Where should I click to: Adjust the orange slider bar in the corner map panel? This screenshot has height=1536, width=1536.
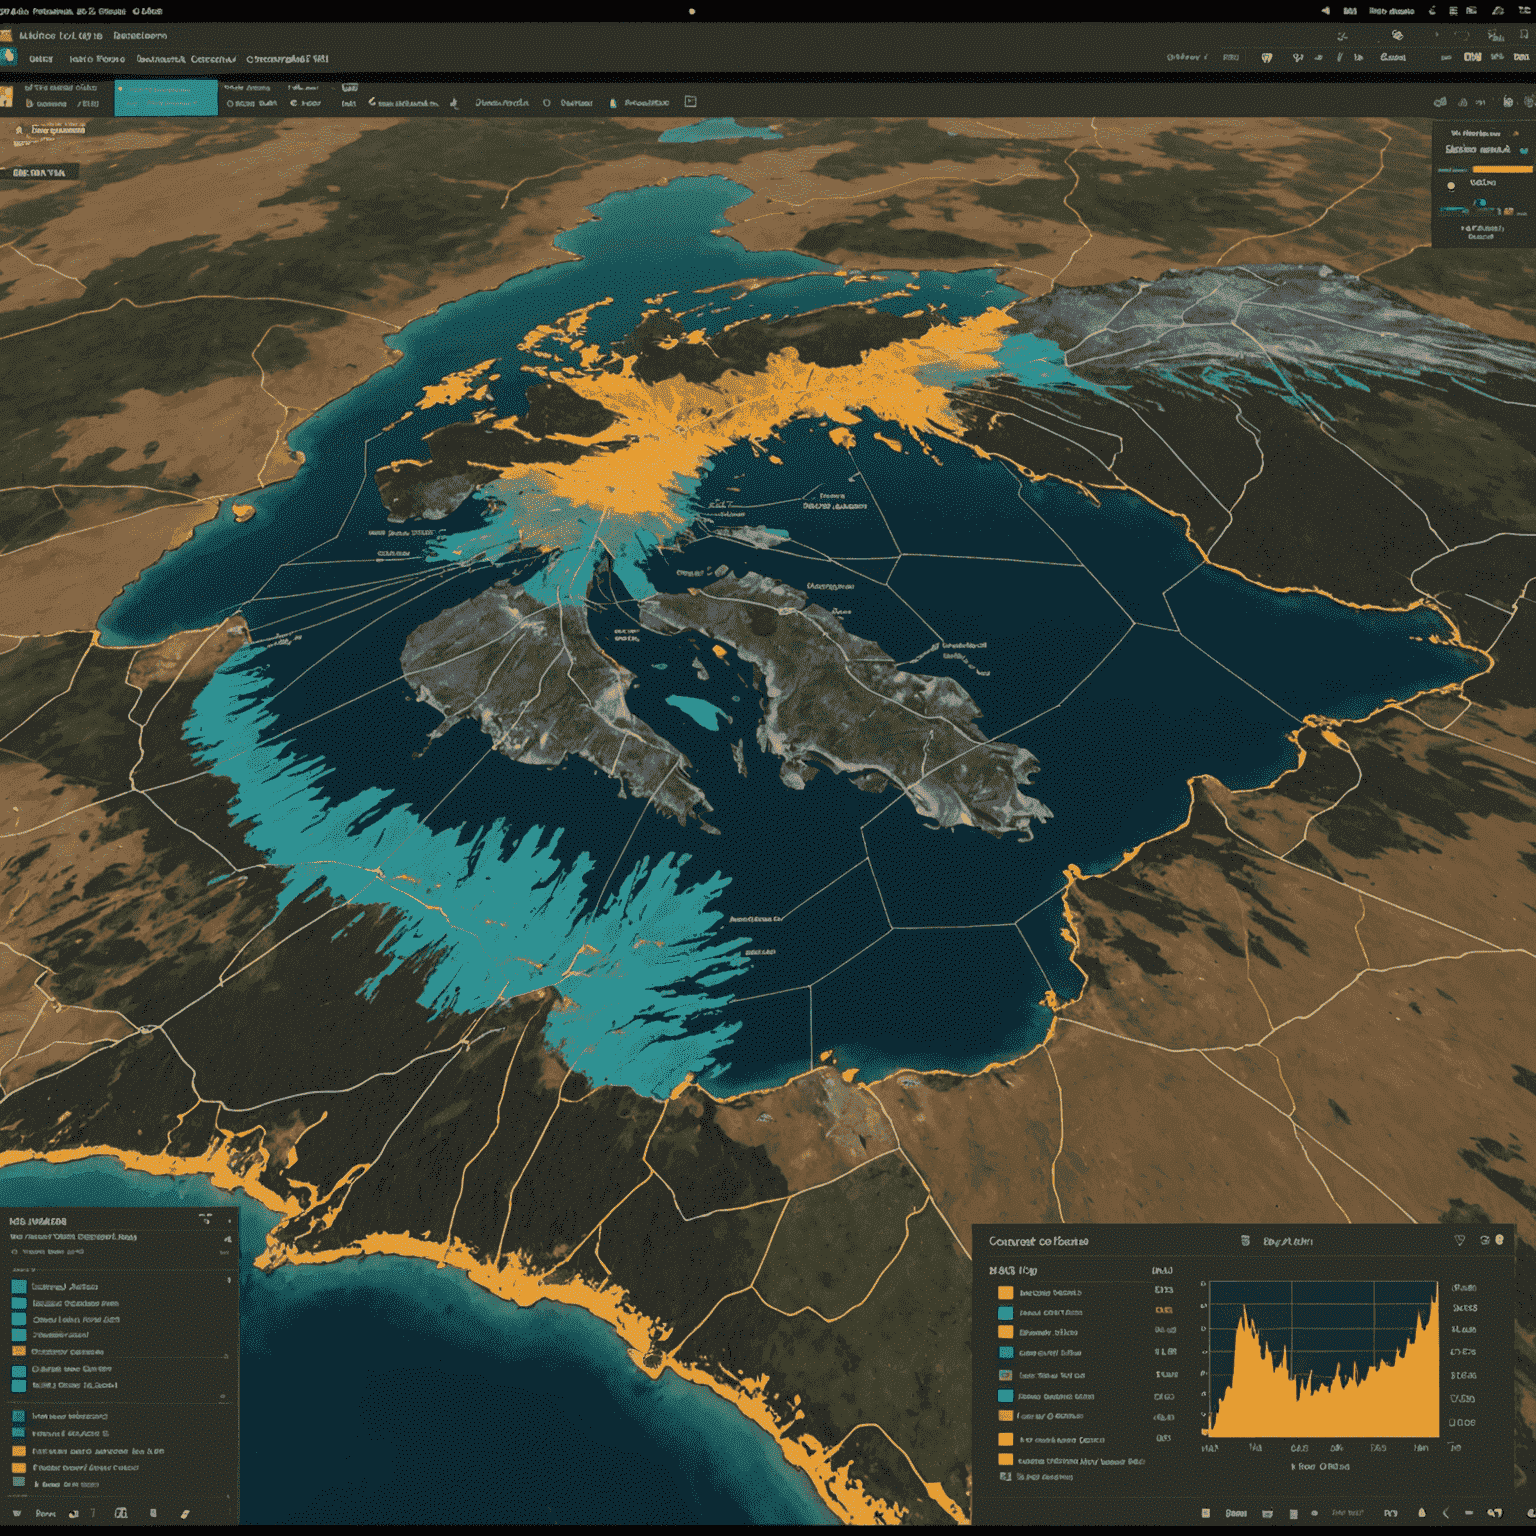(x=1502, y=170)
